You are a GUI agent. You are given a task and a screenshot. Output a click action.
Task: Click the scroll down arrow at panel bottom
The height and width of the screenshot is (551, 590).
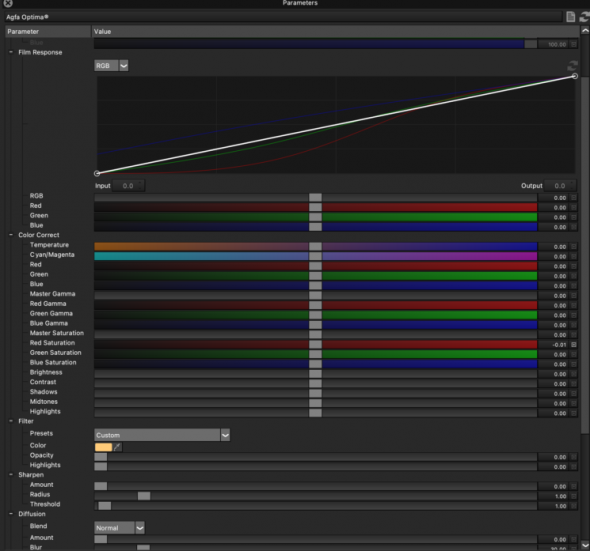pyautogui.click(x=585, y=545)
